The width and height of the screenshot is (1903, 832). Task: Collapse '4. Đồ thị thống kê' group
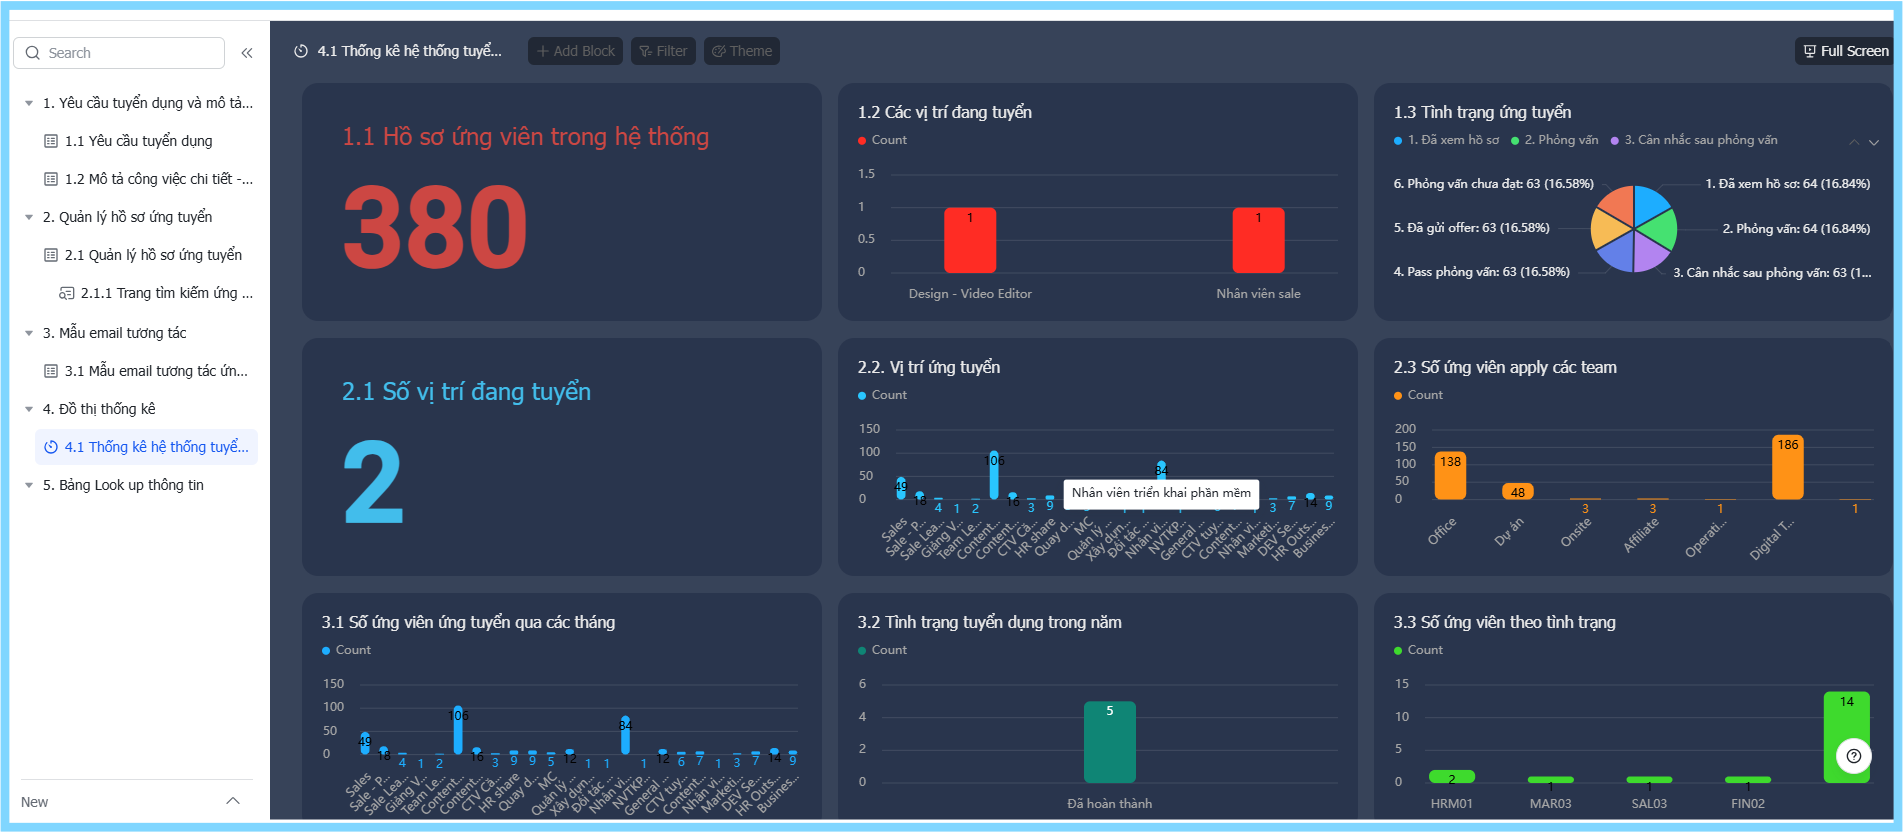[x=29, y=409]
